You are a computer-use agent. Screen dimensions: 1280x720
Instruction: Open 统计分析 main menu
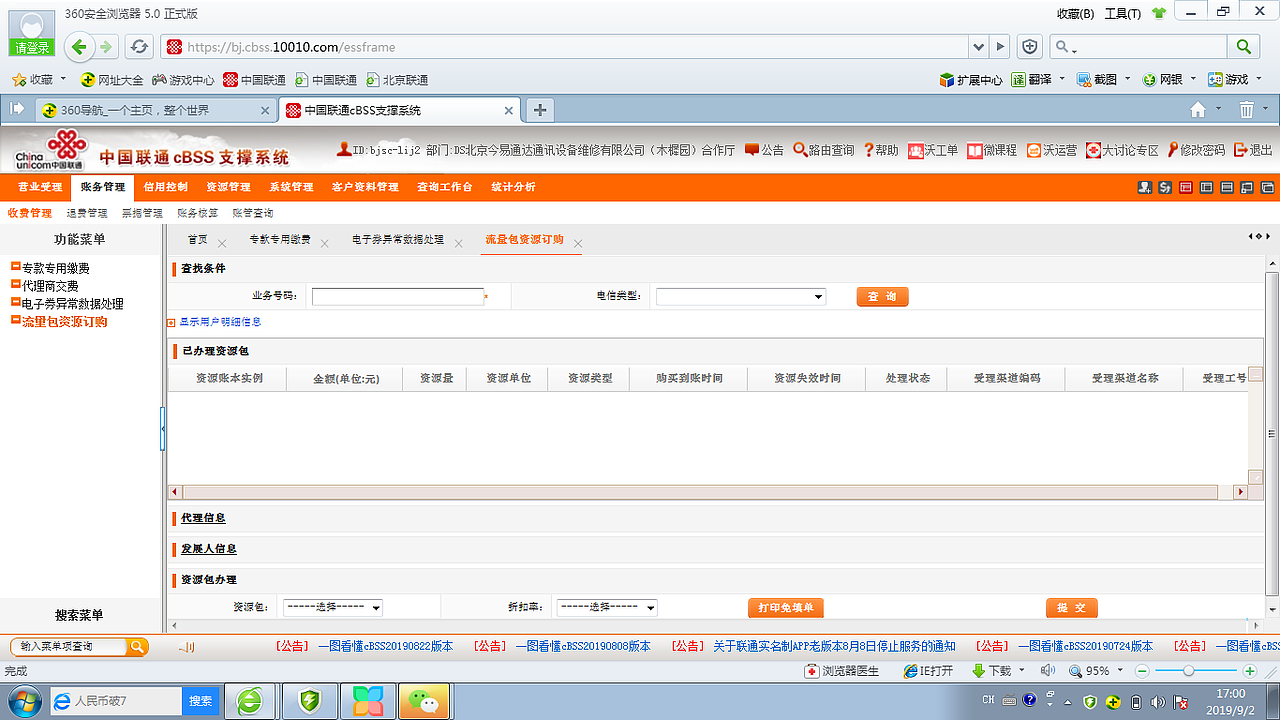(x=513, y=187)
